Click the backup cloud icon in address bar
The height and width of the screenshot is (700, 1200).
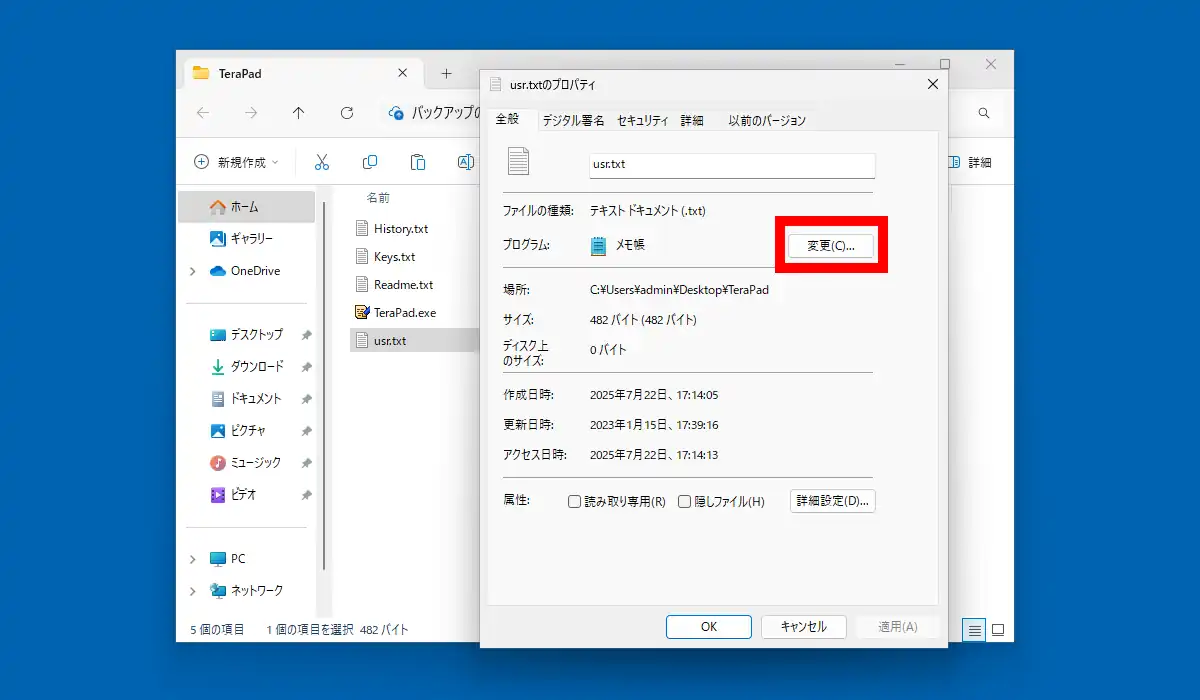pyautogui.click(x=396, y=113)
